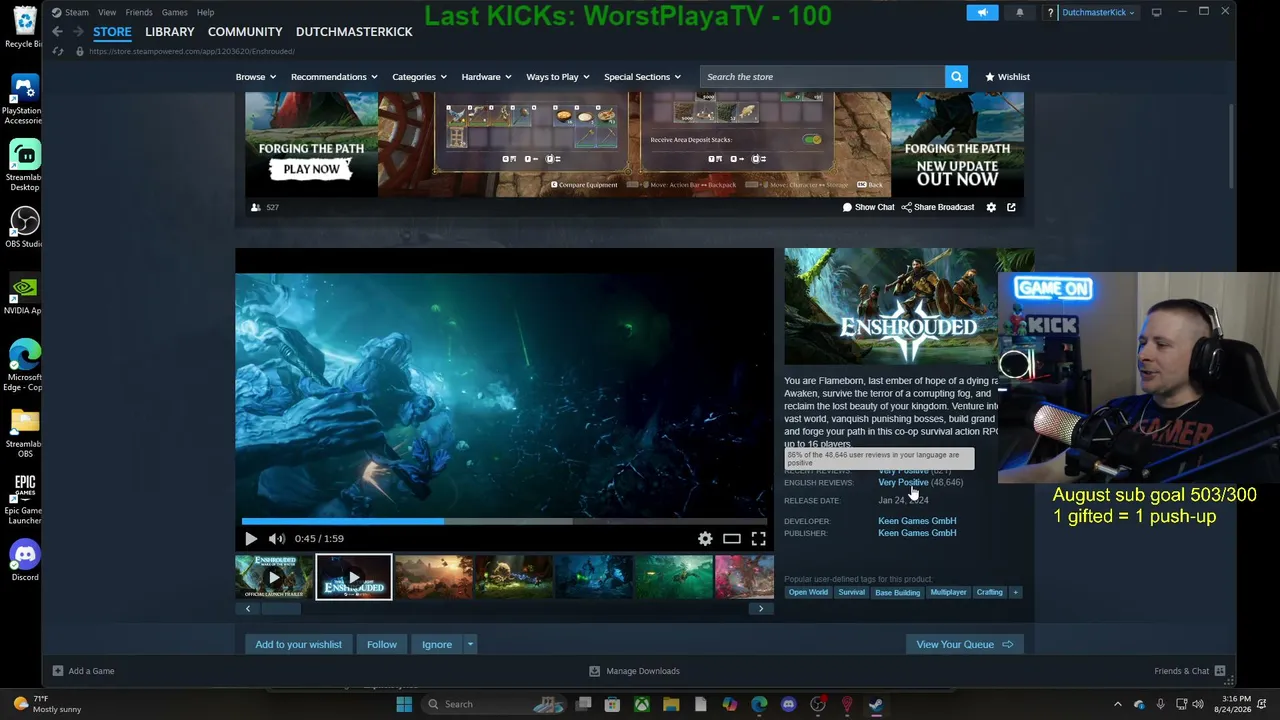Image resolution: width=1280 pixels, height=720 pixels.
Task: Open Discord from the taskbar
Action: click(x=789, y=704)
